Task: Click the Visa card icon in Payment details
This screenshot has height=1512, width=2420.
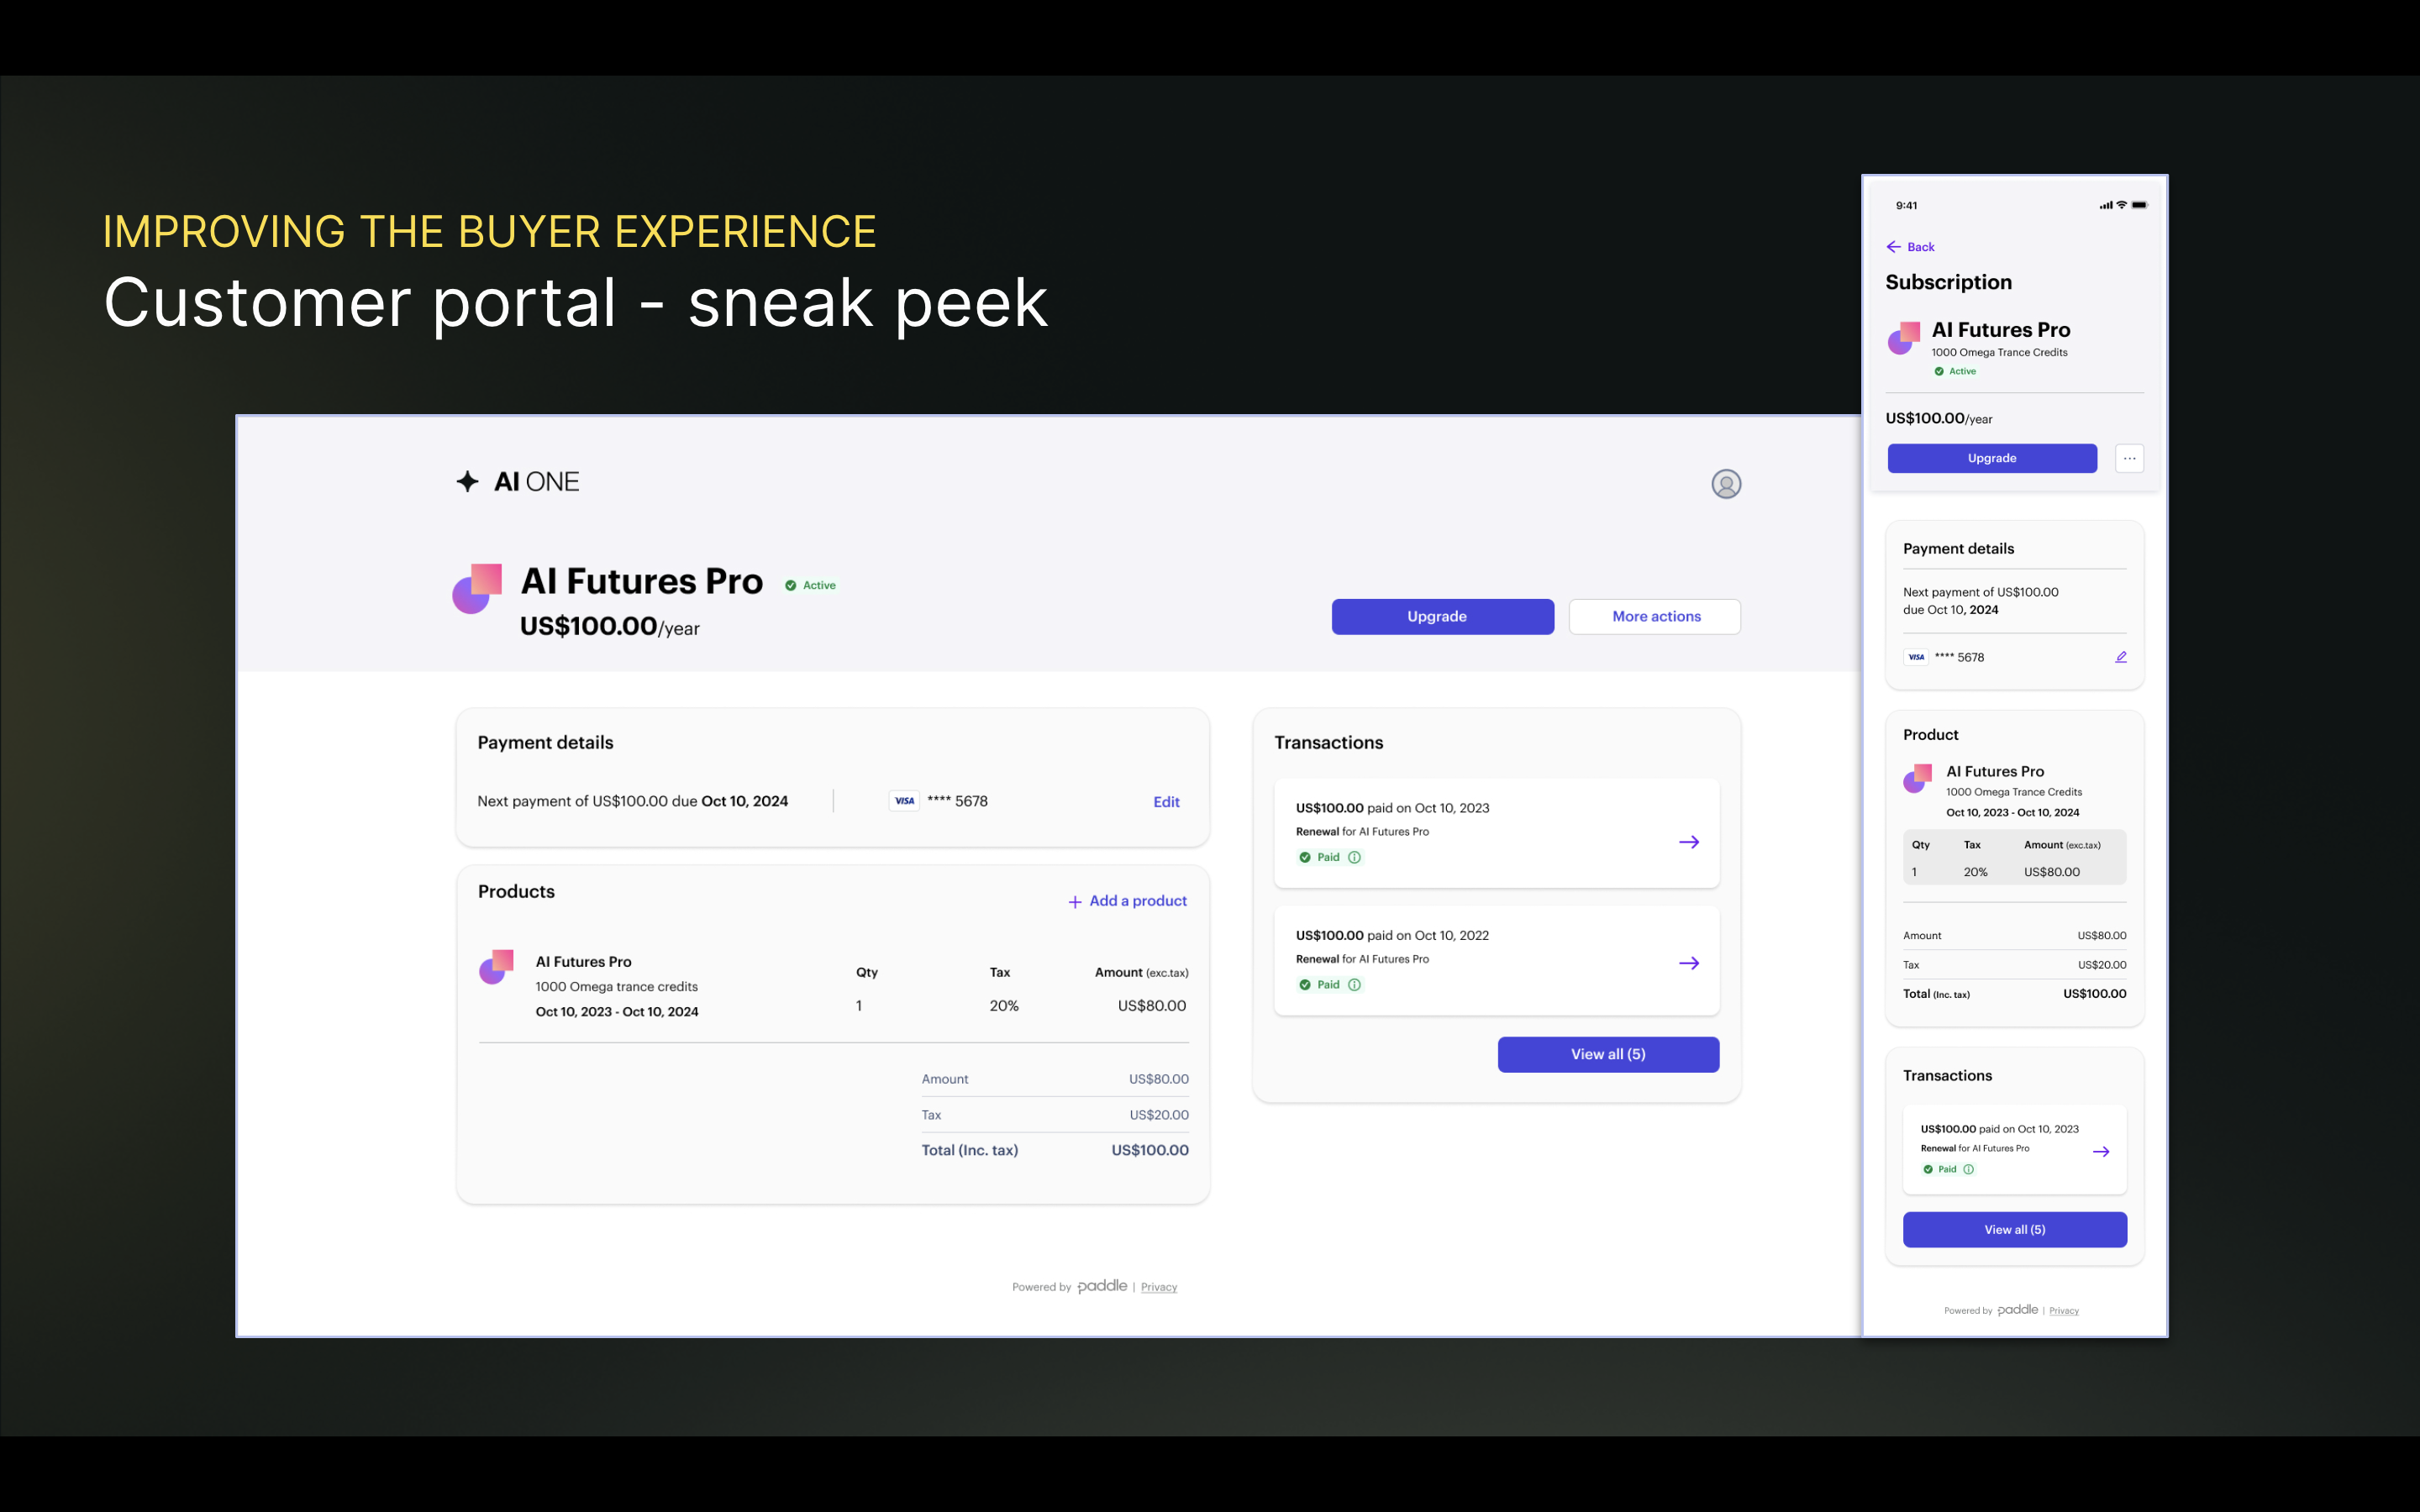Action: point(904,801)
